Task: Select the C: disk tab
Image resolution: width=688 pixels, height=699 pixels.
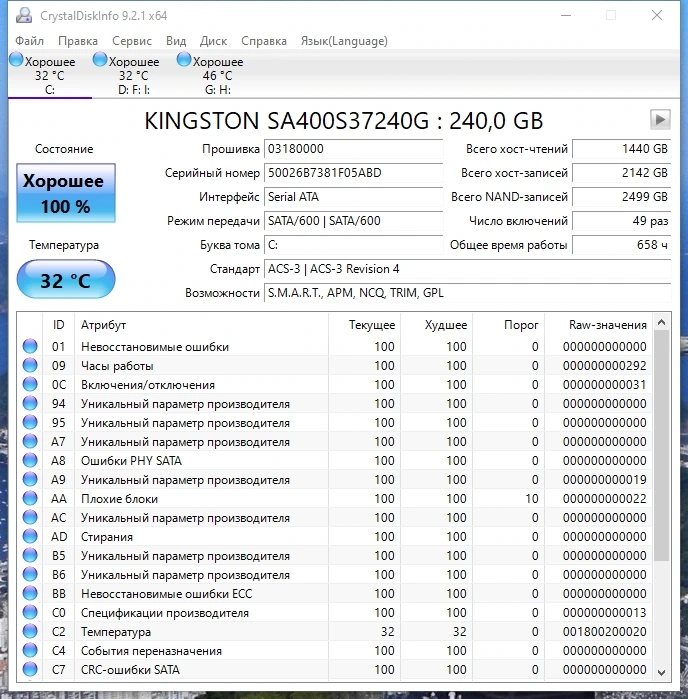Action: [x=50, y=75]
